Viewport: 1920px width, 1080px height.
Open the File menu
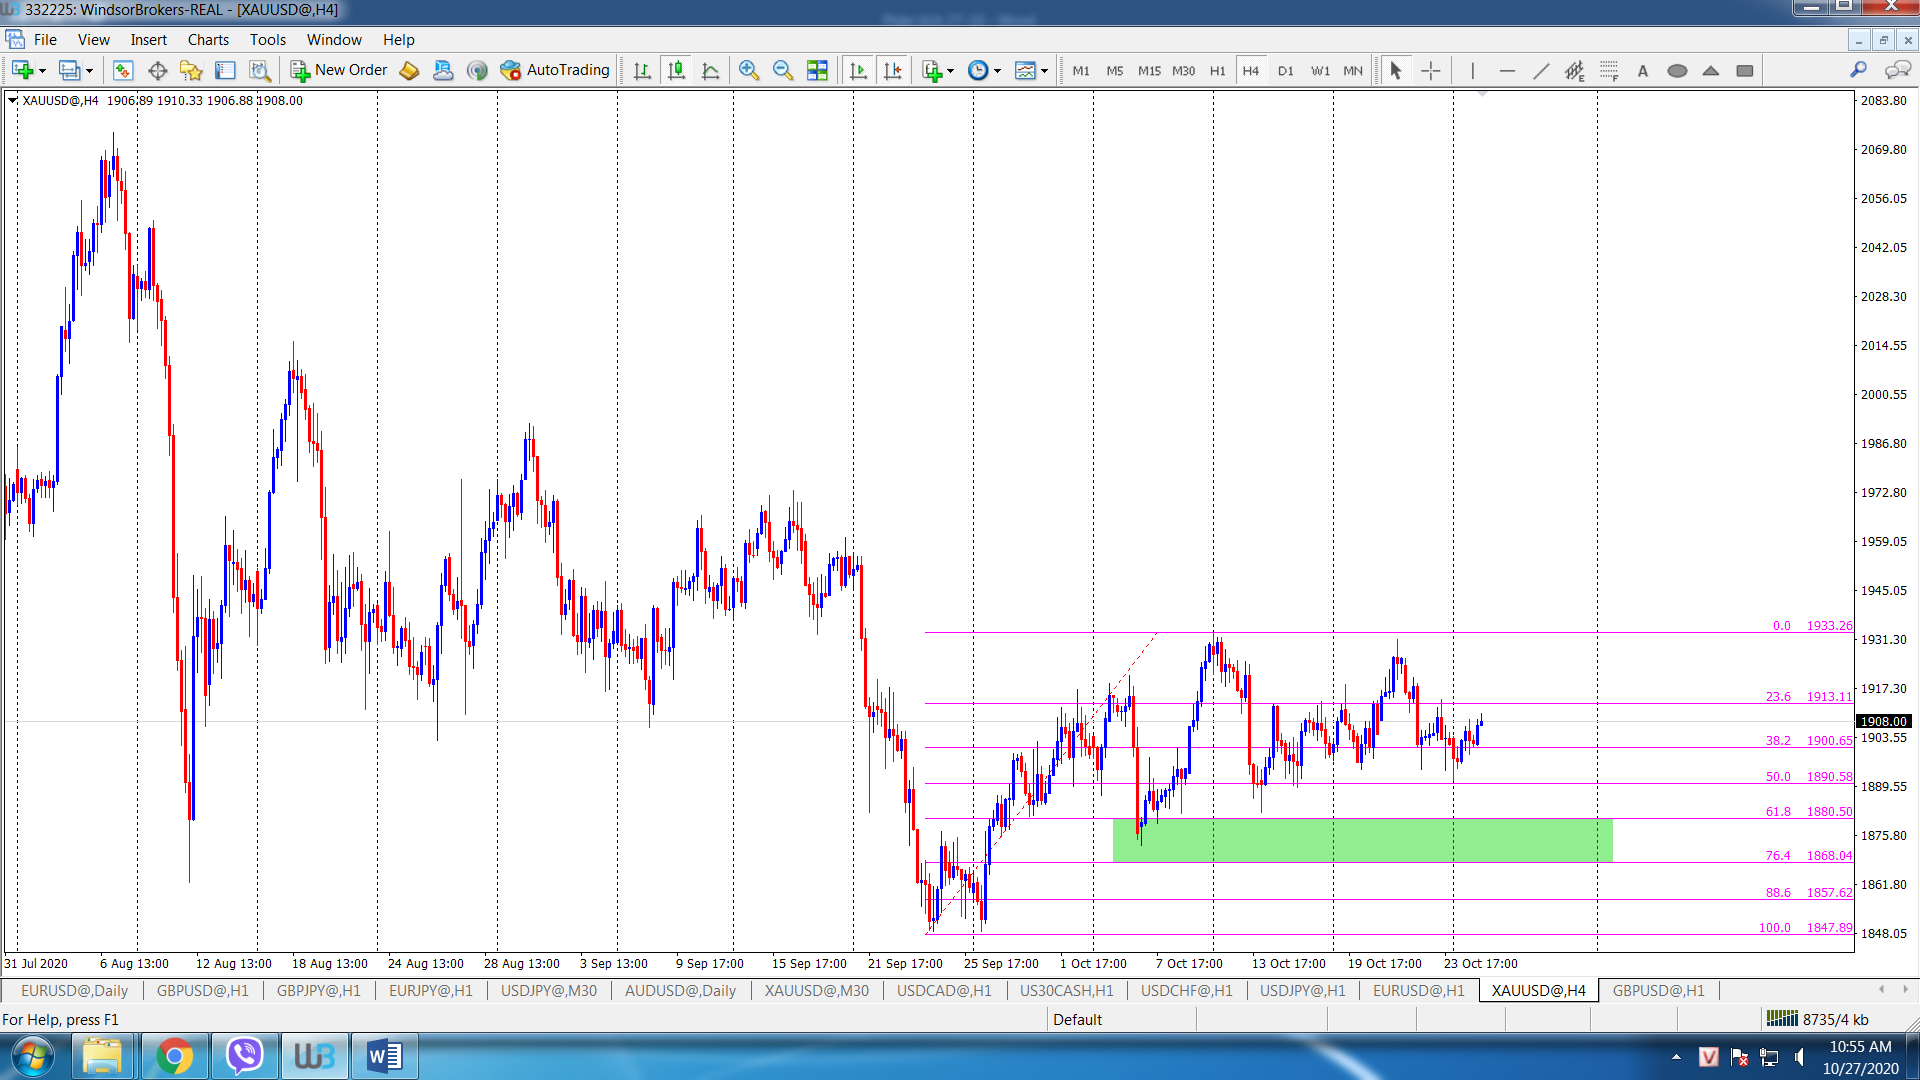45,40
